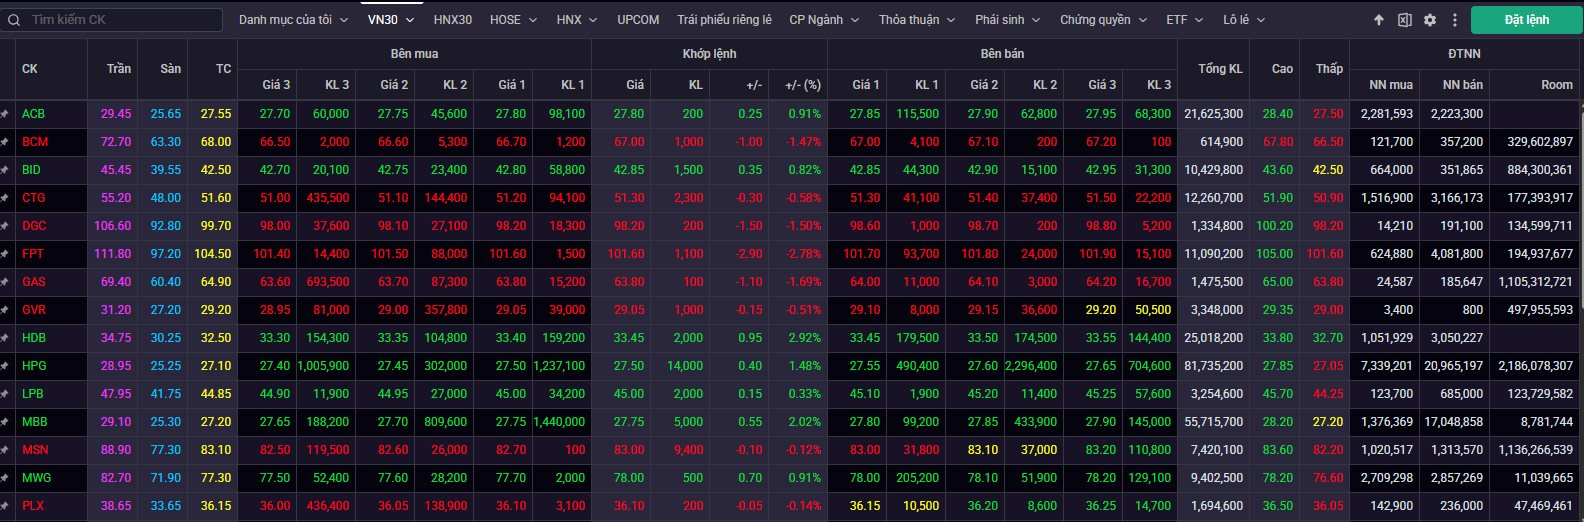Toggle the pin on the GAS row
Screen dimensions: 1584x522
tap(5, 282)
